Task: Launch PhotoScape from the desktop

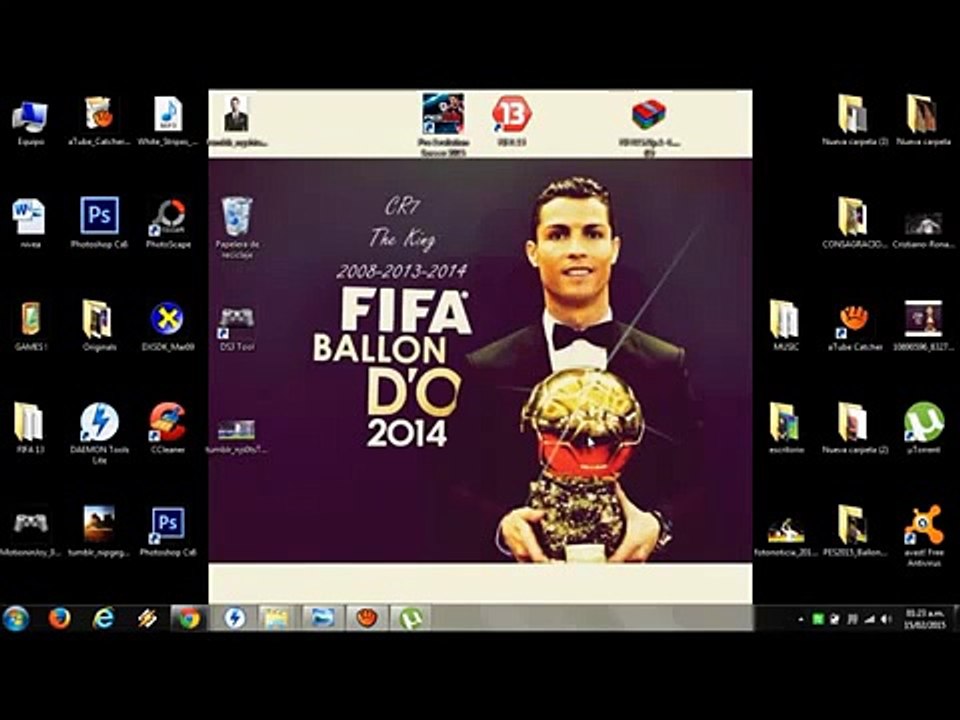Action: click(168, 217)
